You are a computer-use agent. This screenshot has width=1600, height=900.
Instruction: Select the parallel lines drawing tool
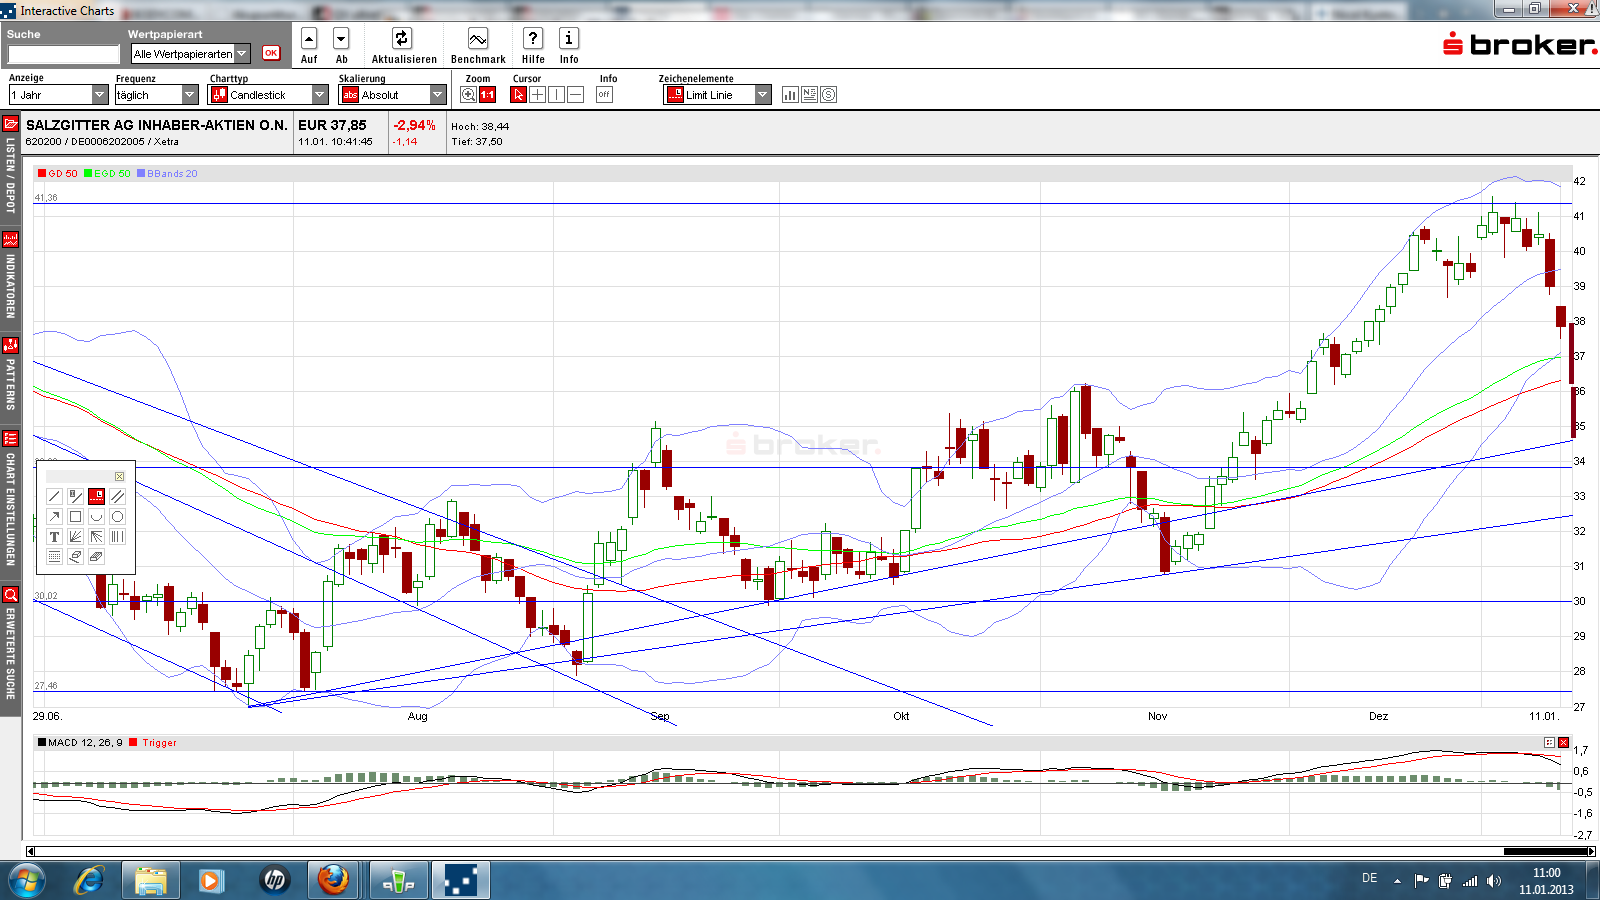[x=117, y=496]
